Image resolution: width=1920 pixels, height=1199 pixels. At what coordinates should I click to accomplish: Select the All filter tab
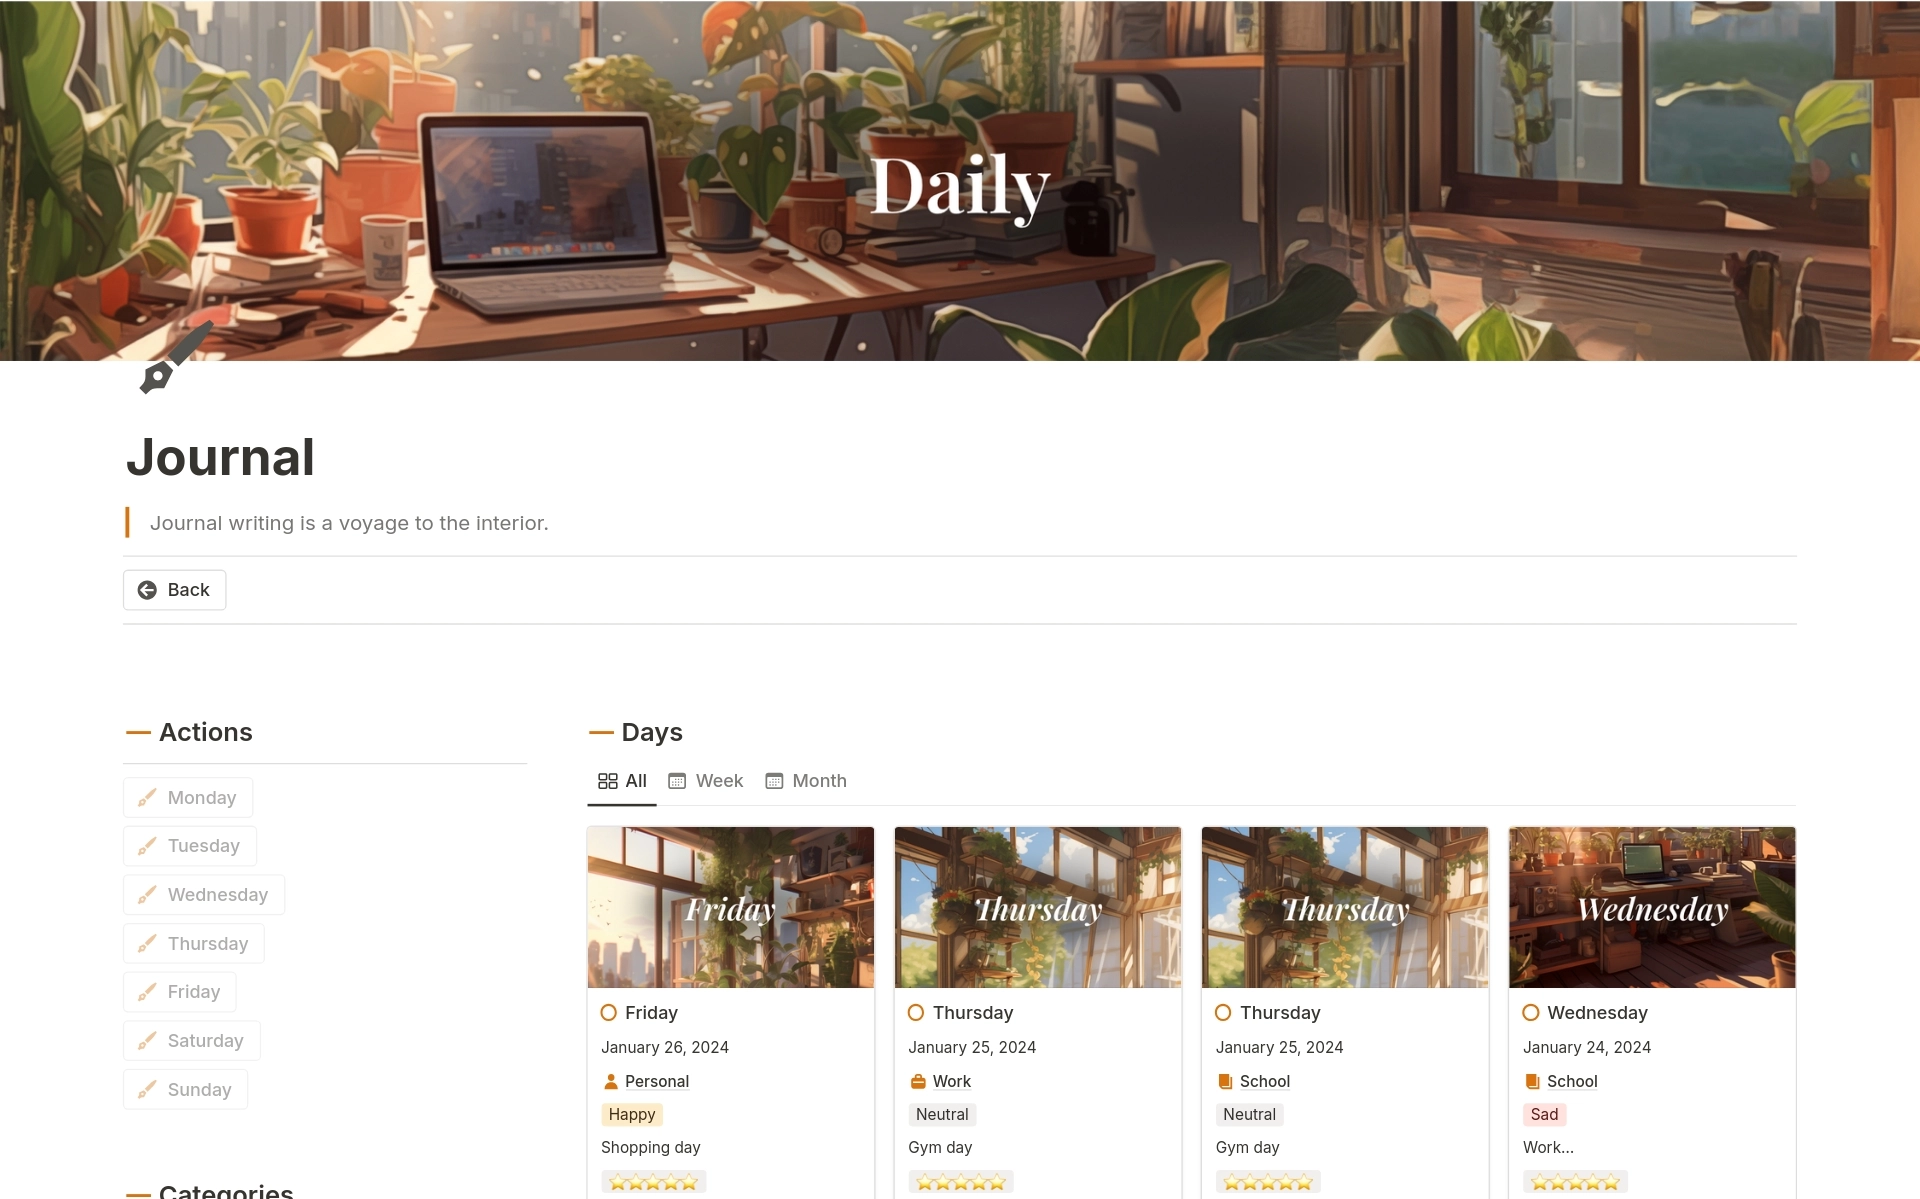(x=622, y=780)
